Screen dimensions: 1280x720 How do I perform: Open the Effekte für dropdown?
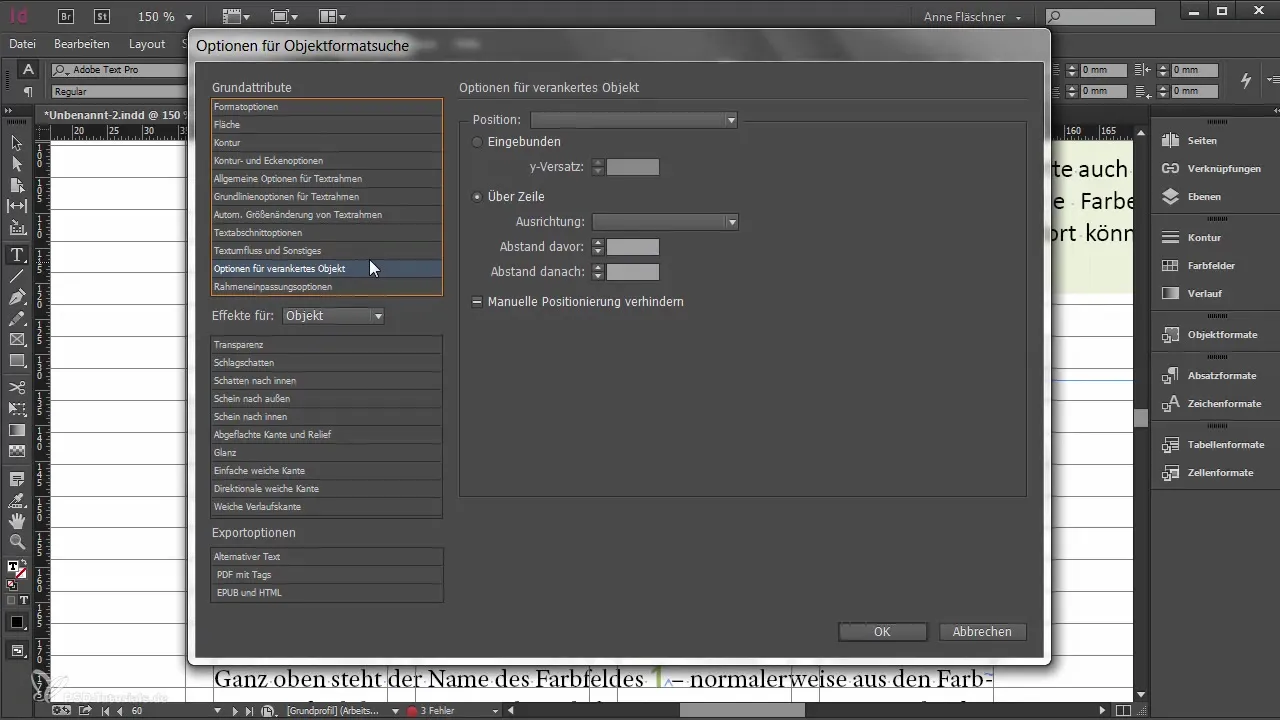(x=334, y=316)
